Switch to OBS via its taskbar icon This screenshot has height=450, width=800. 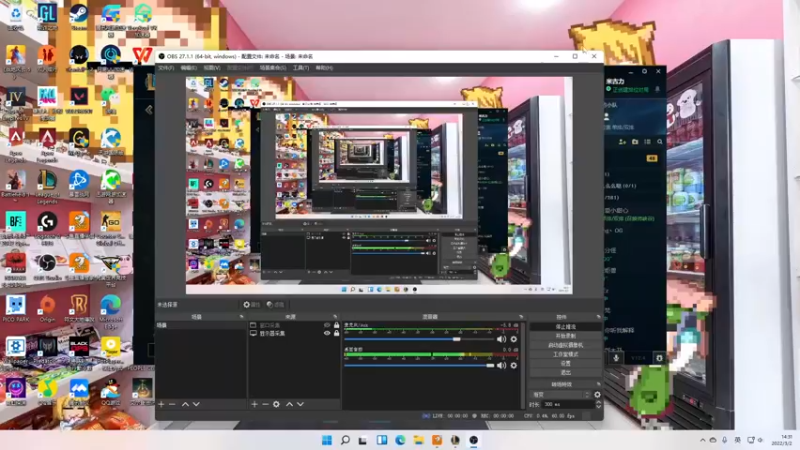(x=473, y=440)
